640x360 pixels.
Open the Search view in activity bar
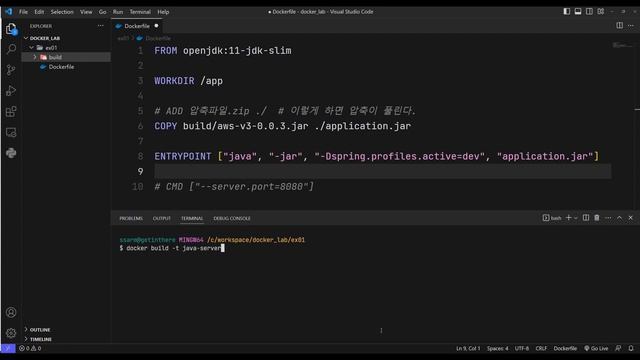11,49
